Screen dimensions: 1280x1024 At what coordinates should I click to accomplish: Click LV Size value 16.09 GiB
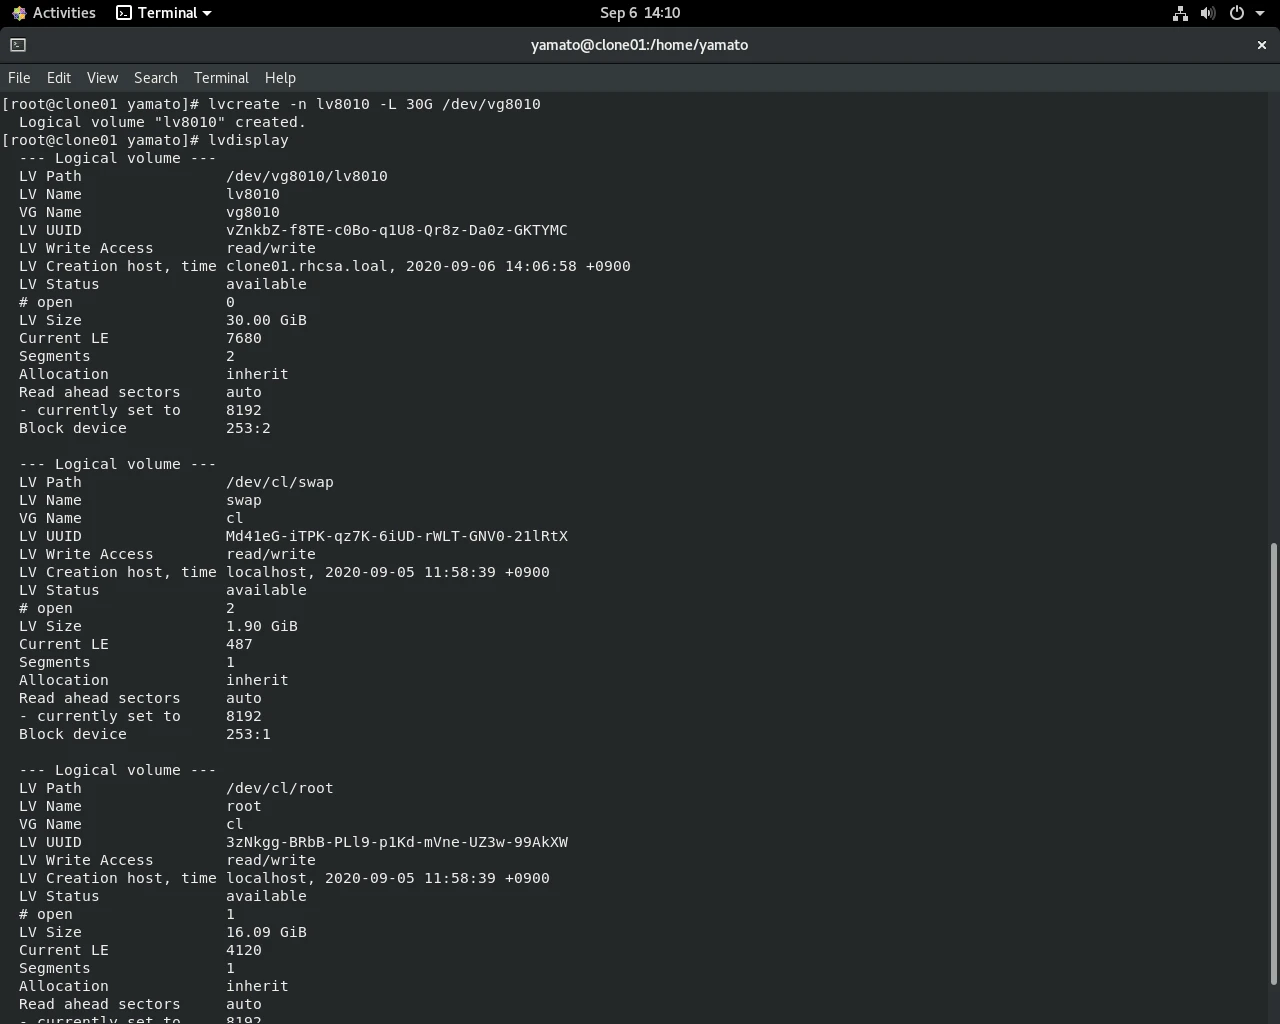point(266,932)
